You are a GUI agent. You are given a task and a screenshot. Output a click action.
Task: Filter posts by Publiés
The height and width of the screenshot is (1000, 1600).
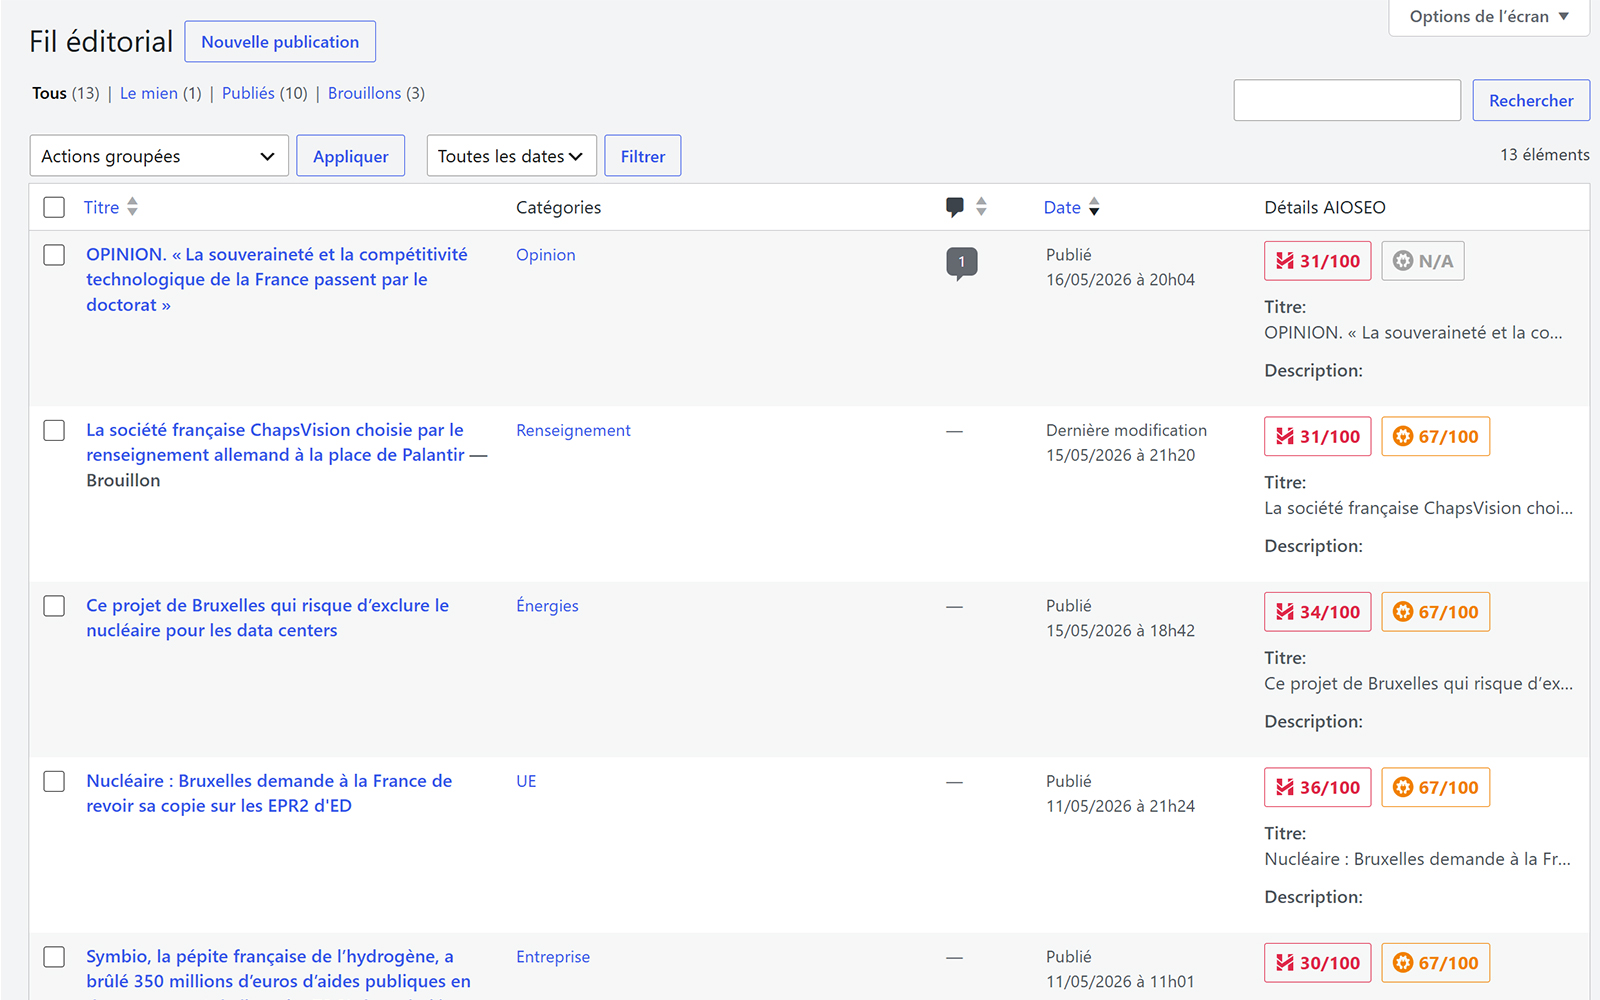pyautogui.click(x=248, y=93)
